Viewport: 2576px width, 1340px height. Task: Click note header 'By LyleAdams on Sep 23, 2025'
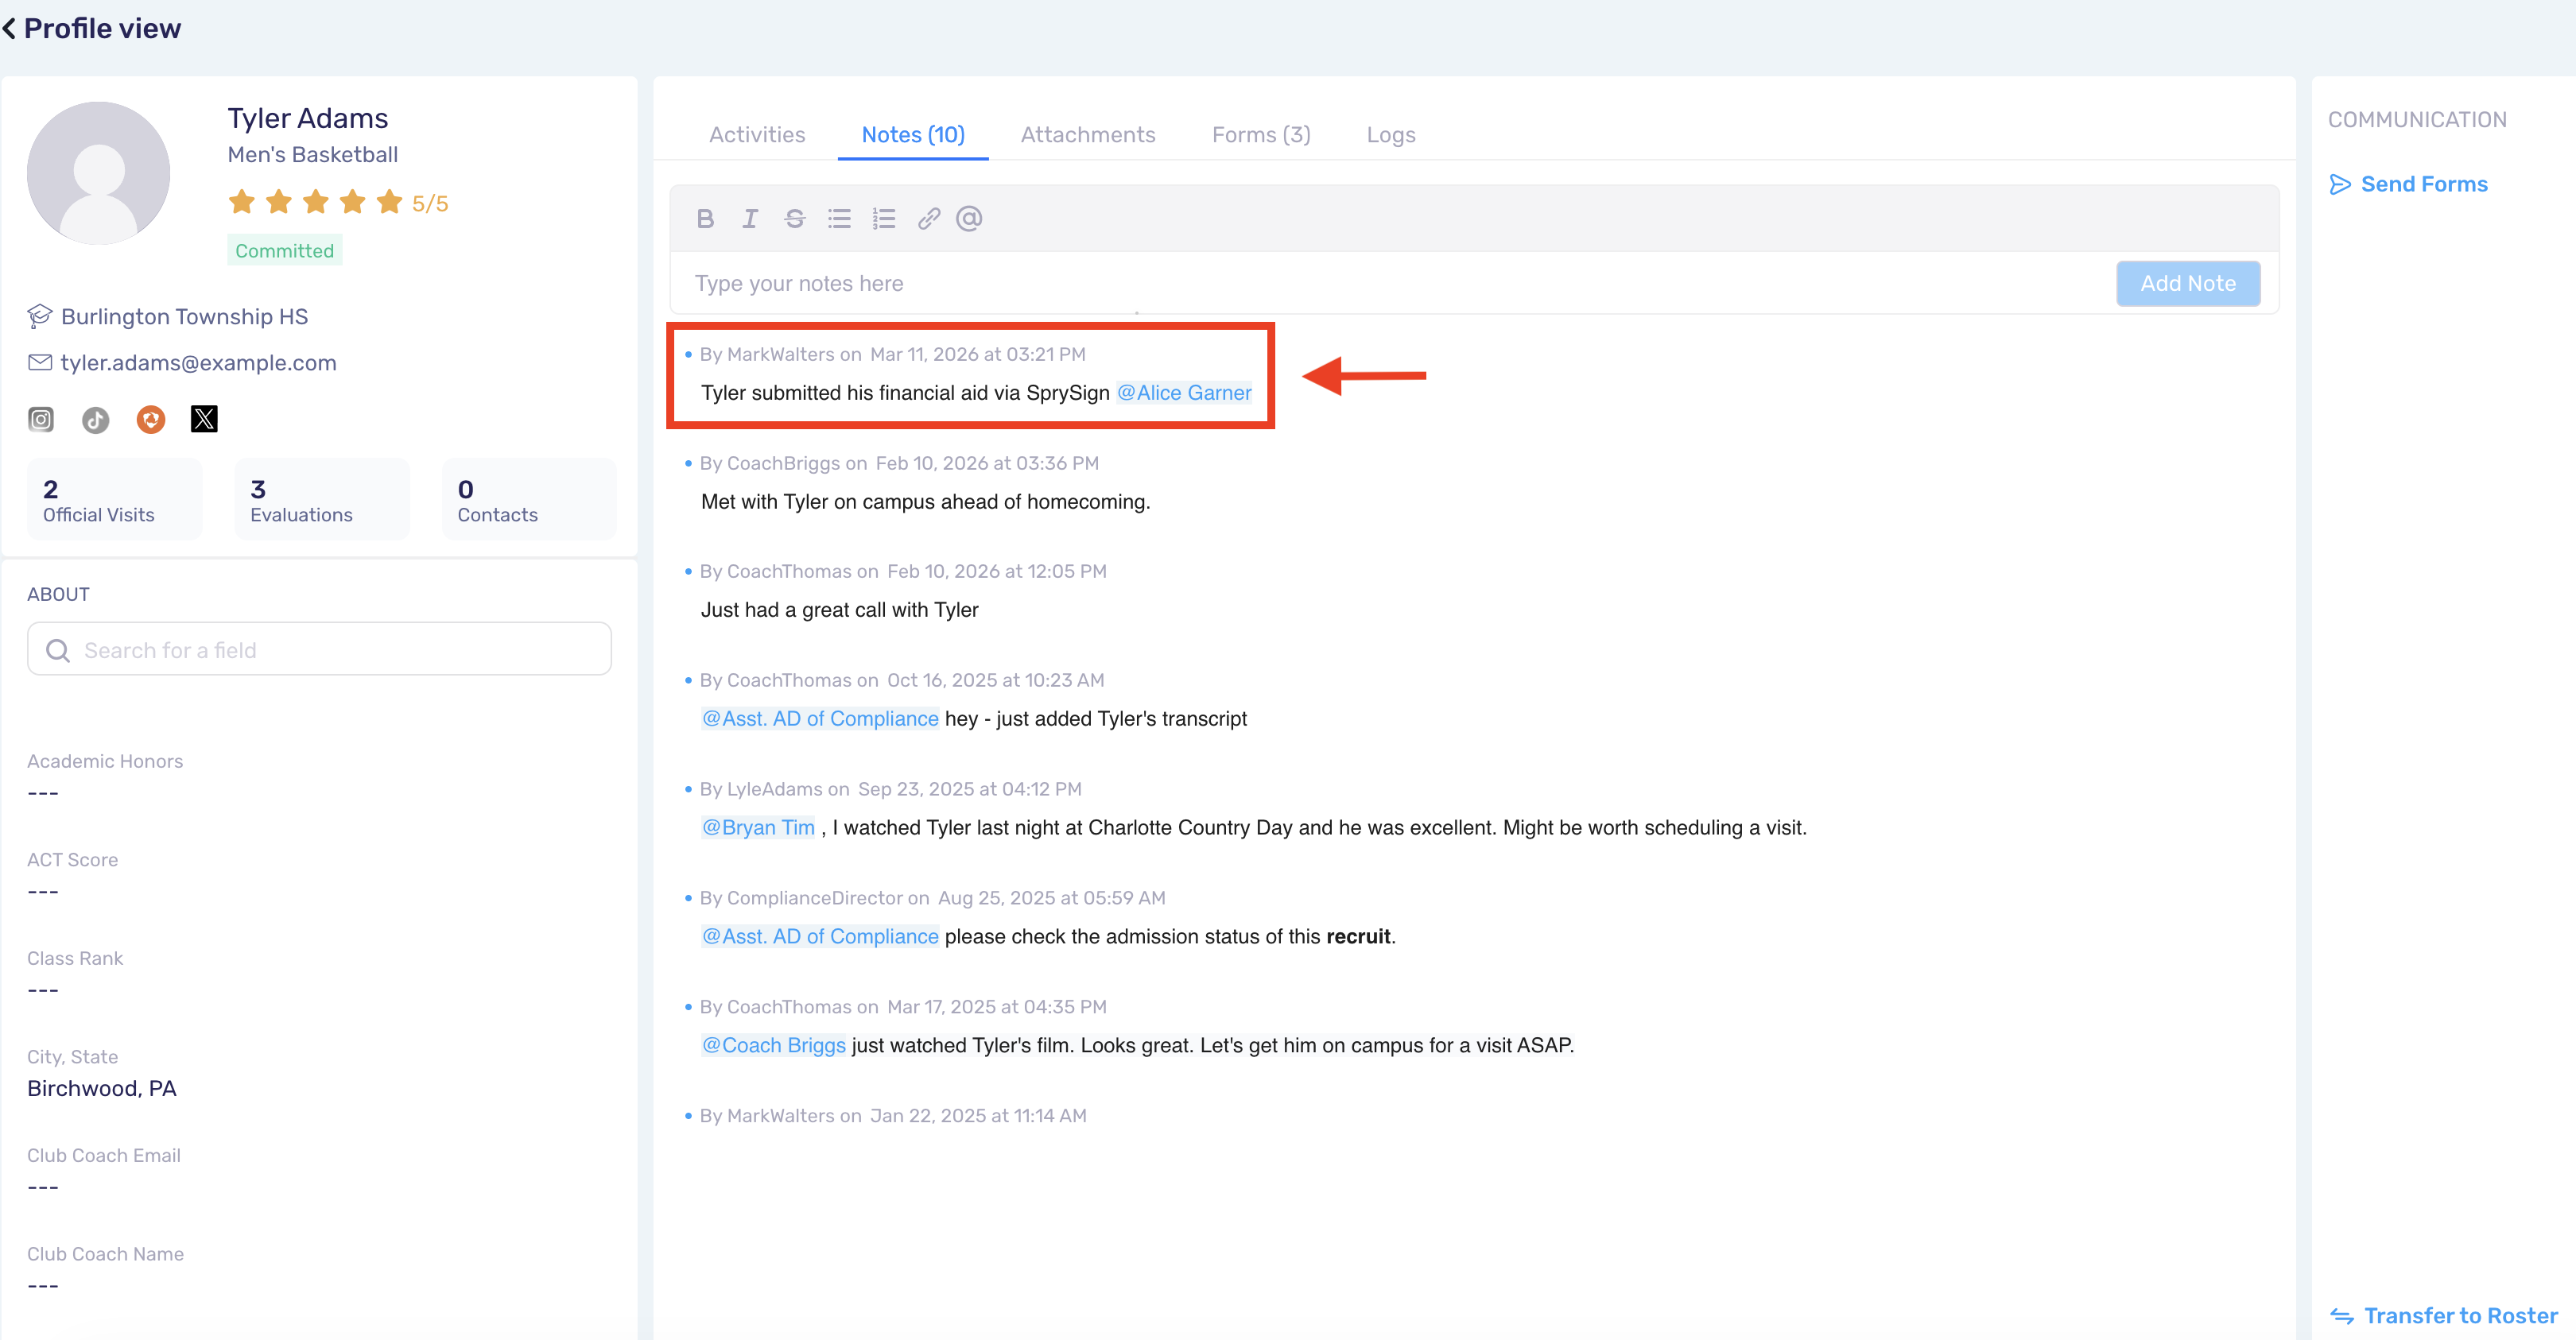890,789
